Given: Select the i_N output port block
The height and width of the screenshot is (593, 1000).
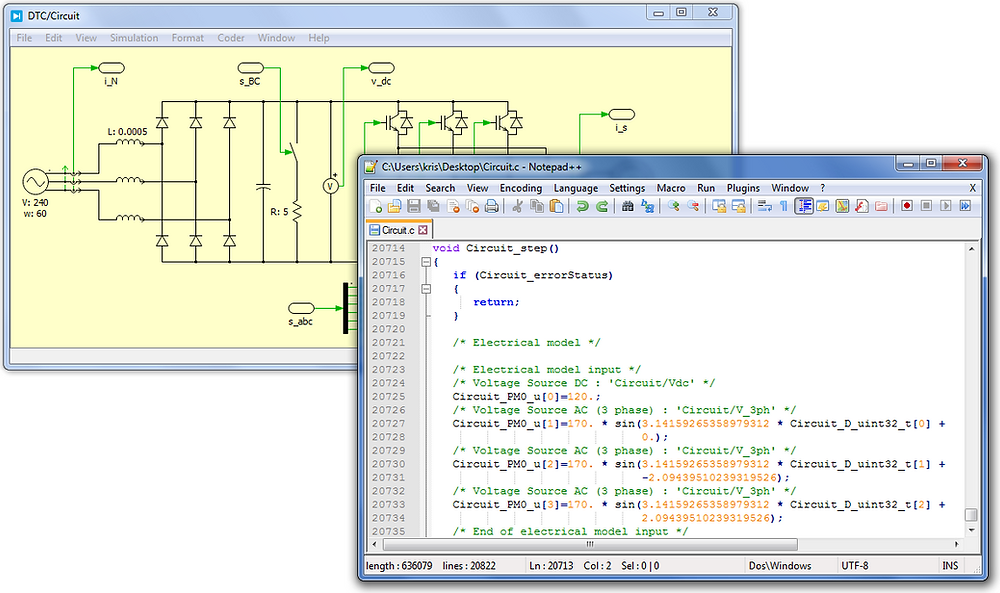Looking at the screenshot, I should [111, 68].
